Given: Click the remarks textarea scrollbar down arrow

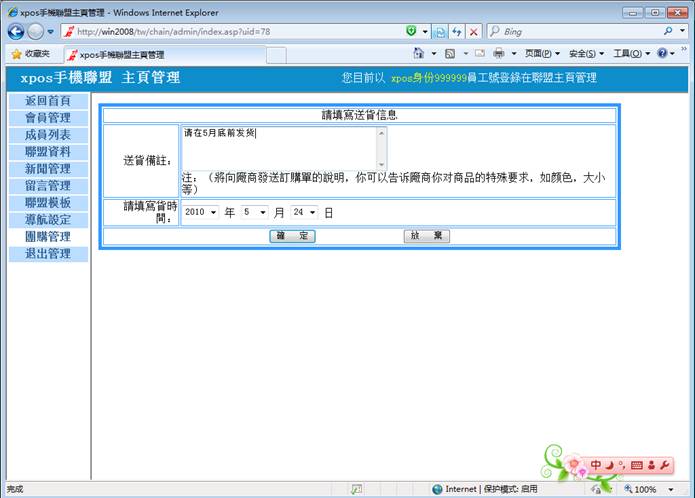Looking at the screenshot, I should coord(381,163).
